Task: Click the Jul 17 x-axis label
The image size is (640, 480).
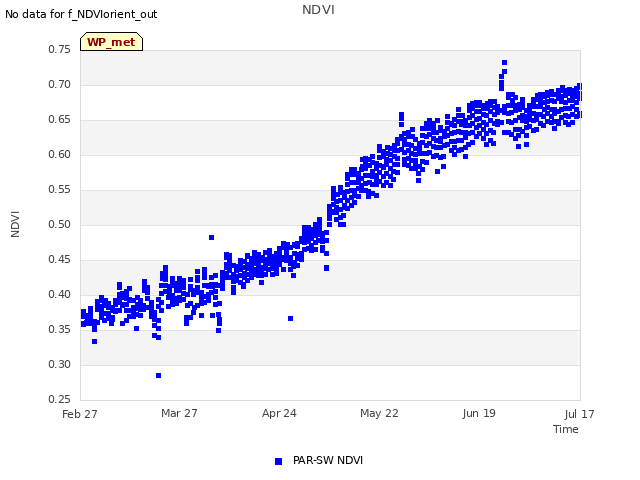Action: pyautogui.click(x=580, y=414)
